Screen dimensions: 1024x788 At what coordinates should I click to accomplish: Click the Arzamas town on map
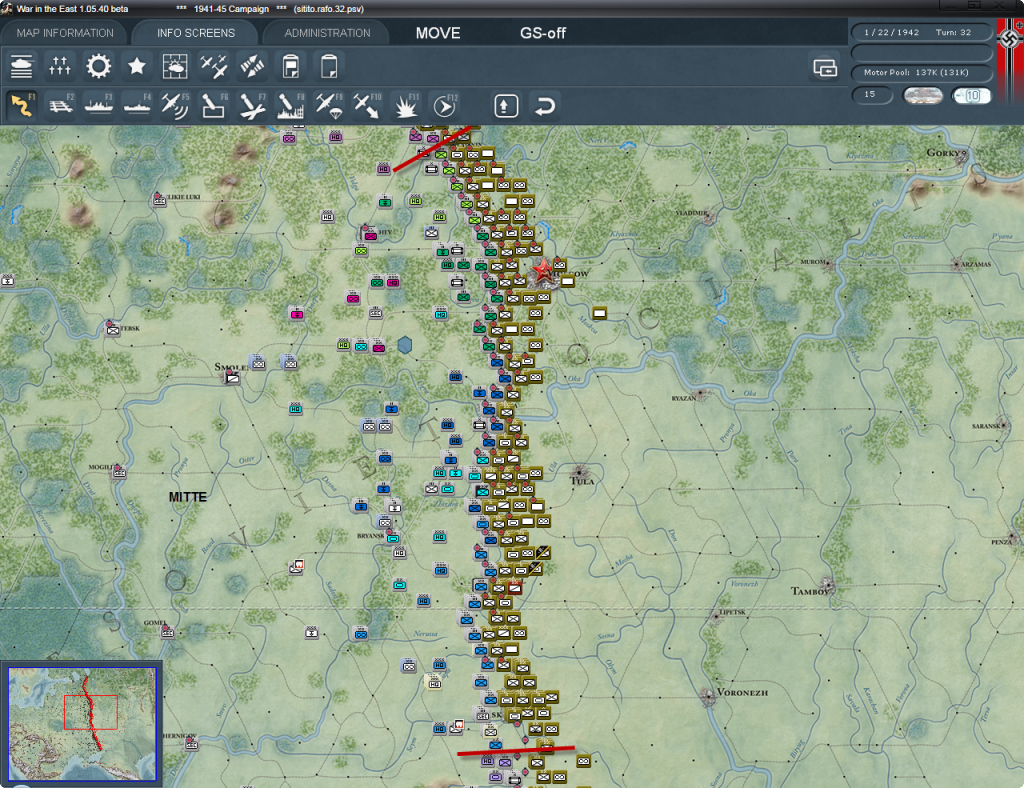(x=957, y=264)
